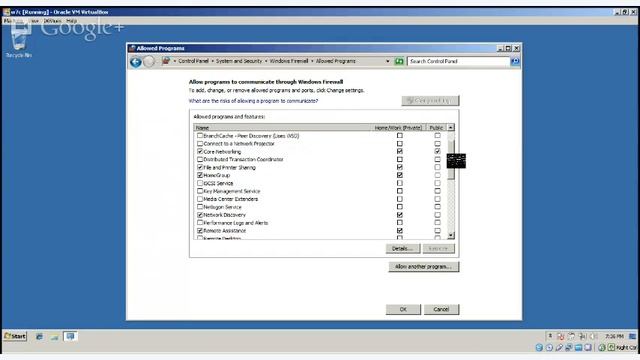This screenshot has height=360, width=640.
Task: Click the Home/Work (Private) column header
Action: point(398,128)
